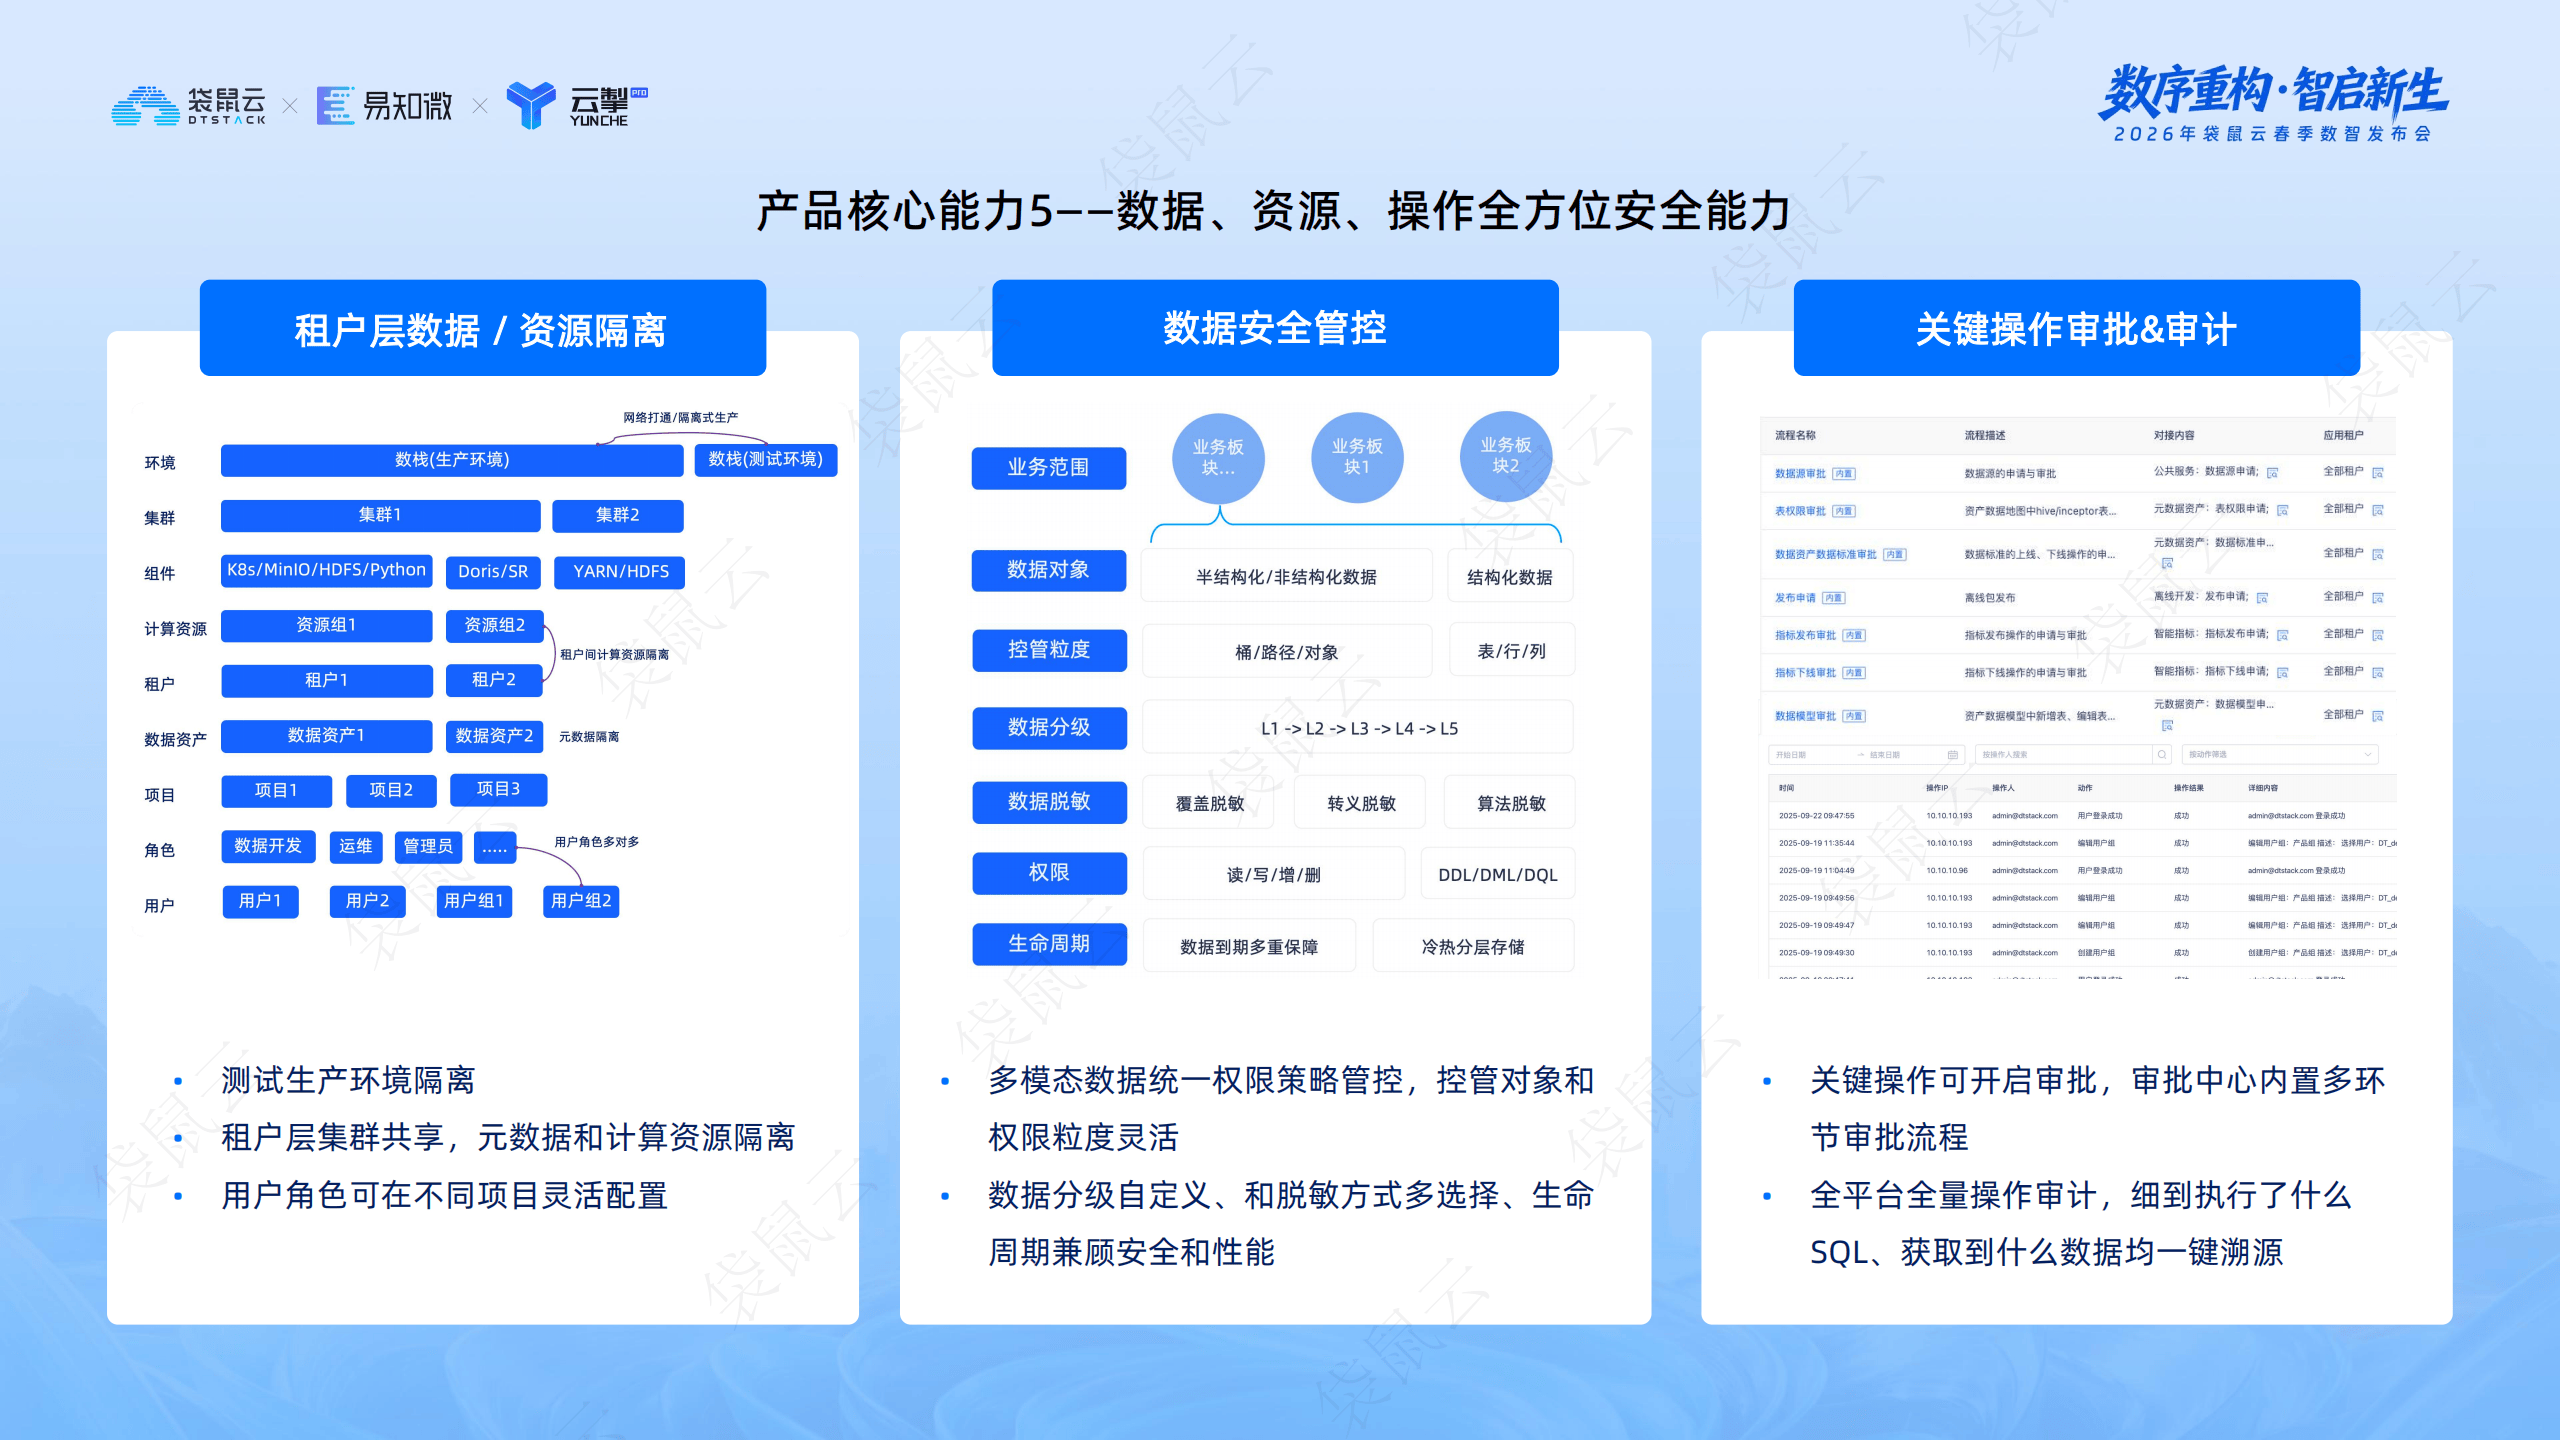Click the K8s/MinIO/HDFS/Python component block
Screen dimensions: 2560x1440
(327, 571)
